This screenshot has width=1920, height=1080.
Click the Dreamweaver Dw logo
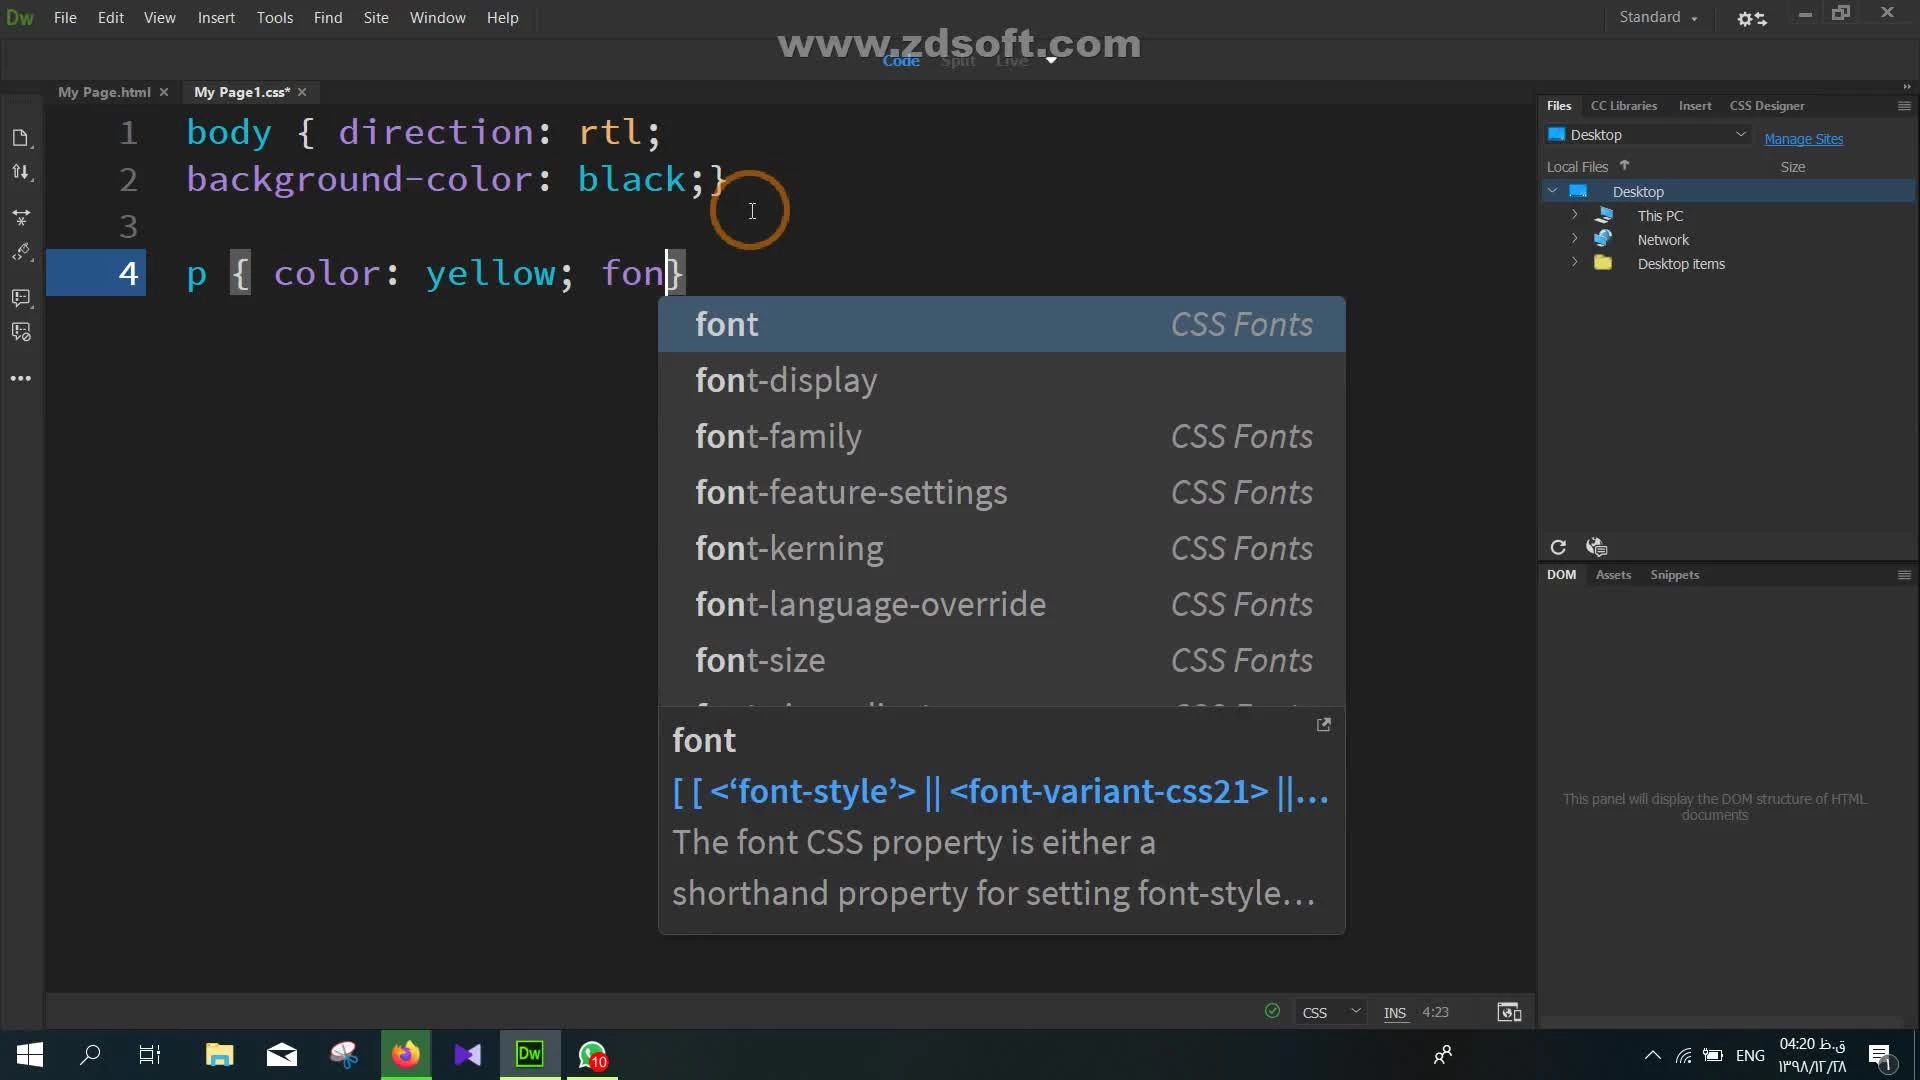(x=20, y=18)
